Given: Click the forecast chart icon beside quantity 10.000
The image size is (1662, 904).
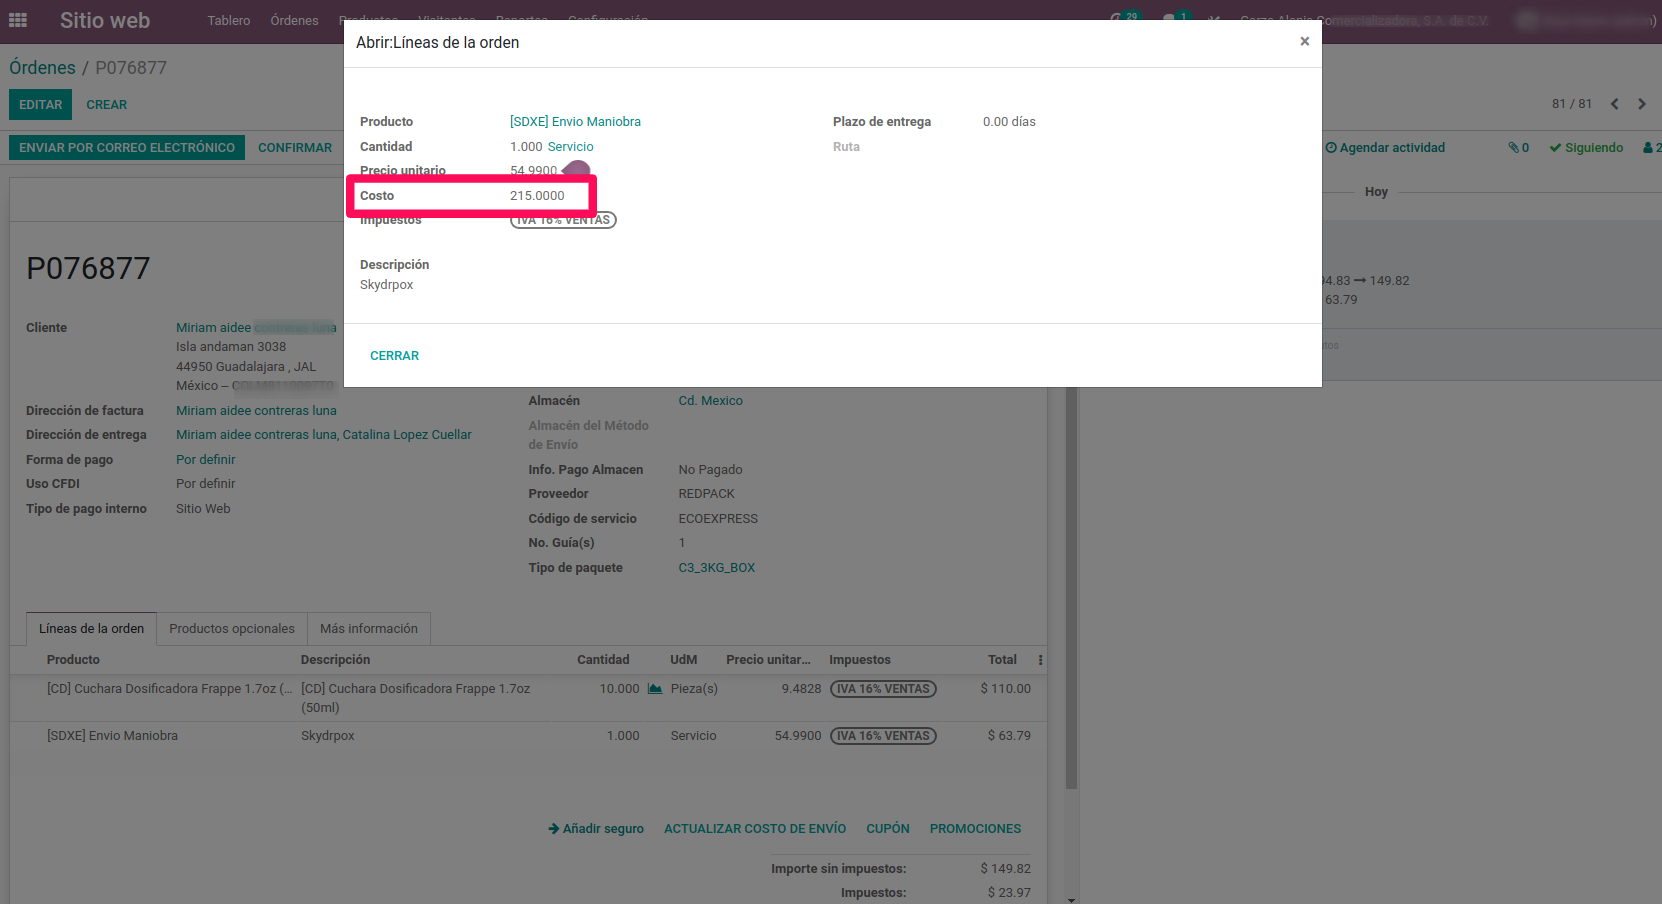Looking at the screenshot, I should 655,689.
